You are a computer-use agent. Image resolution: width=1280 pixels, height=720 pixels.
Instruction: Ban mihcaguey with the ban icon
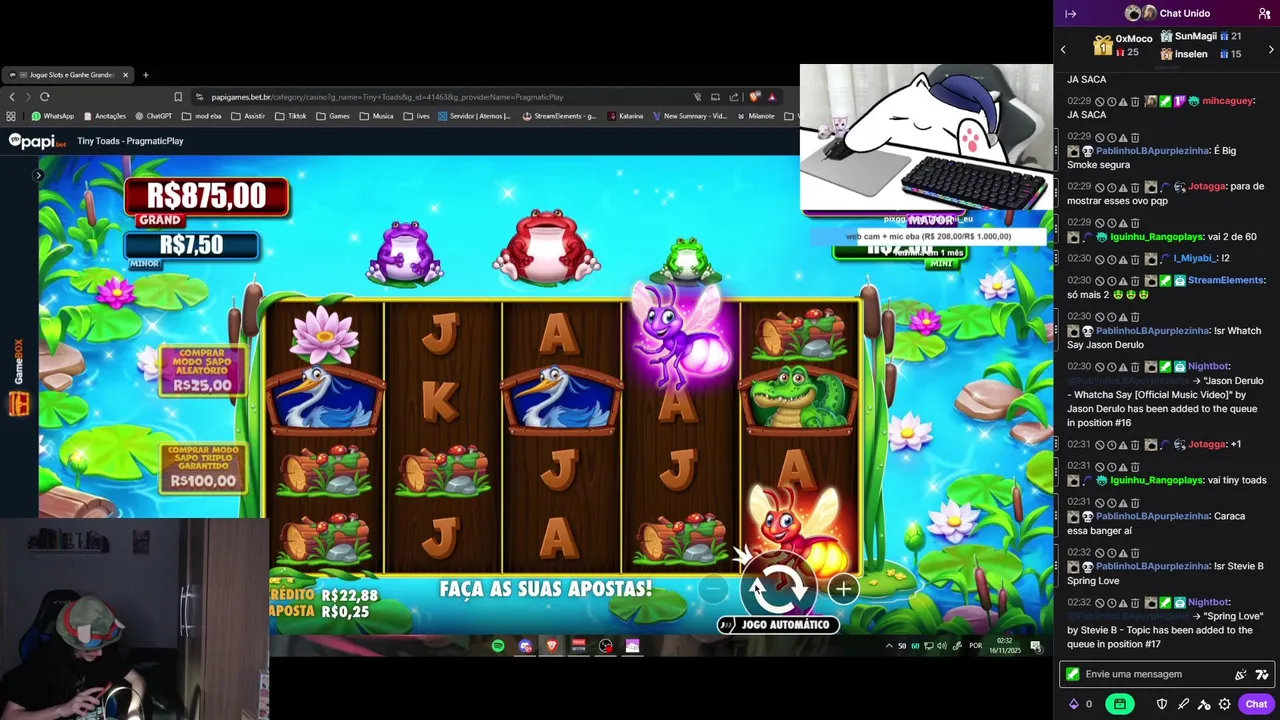pyautogui.click(x=1099, y=101)
